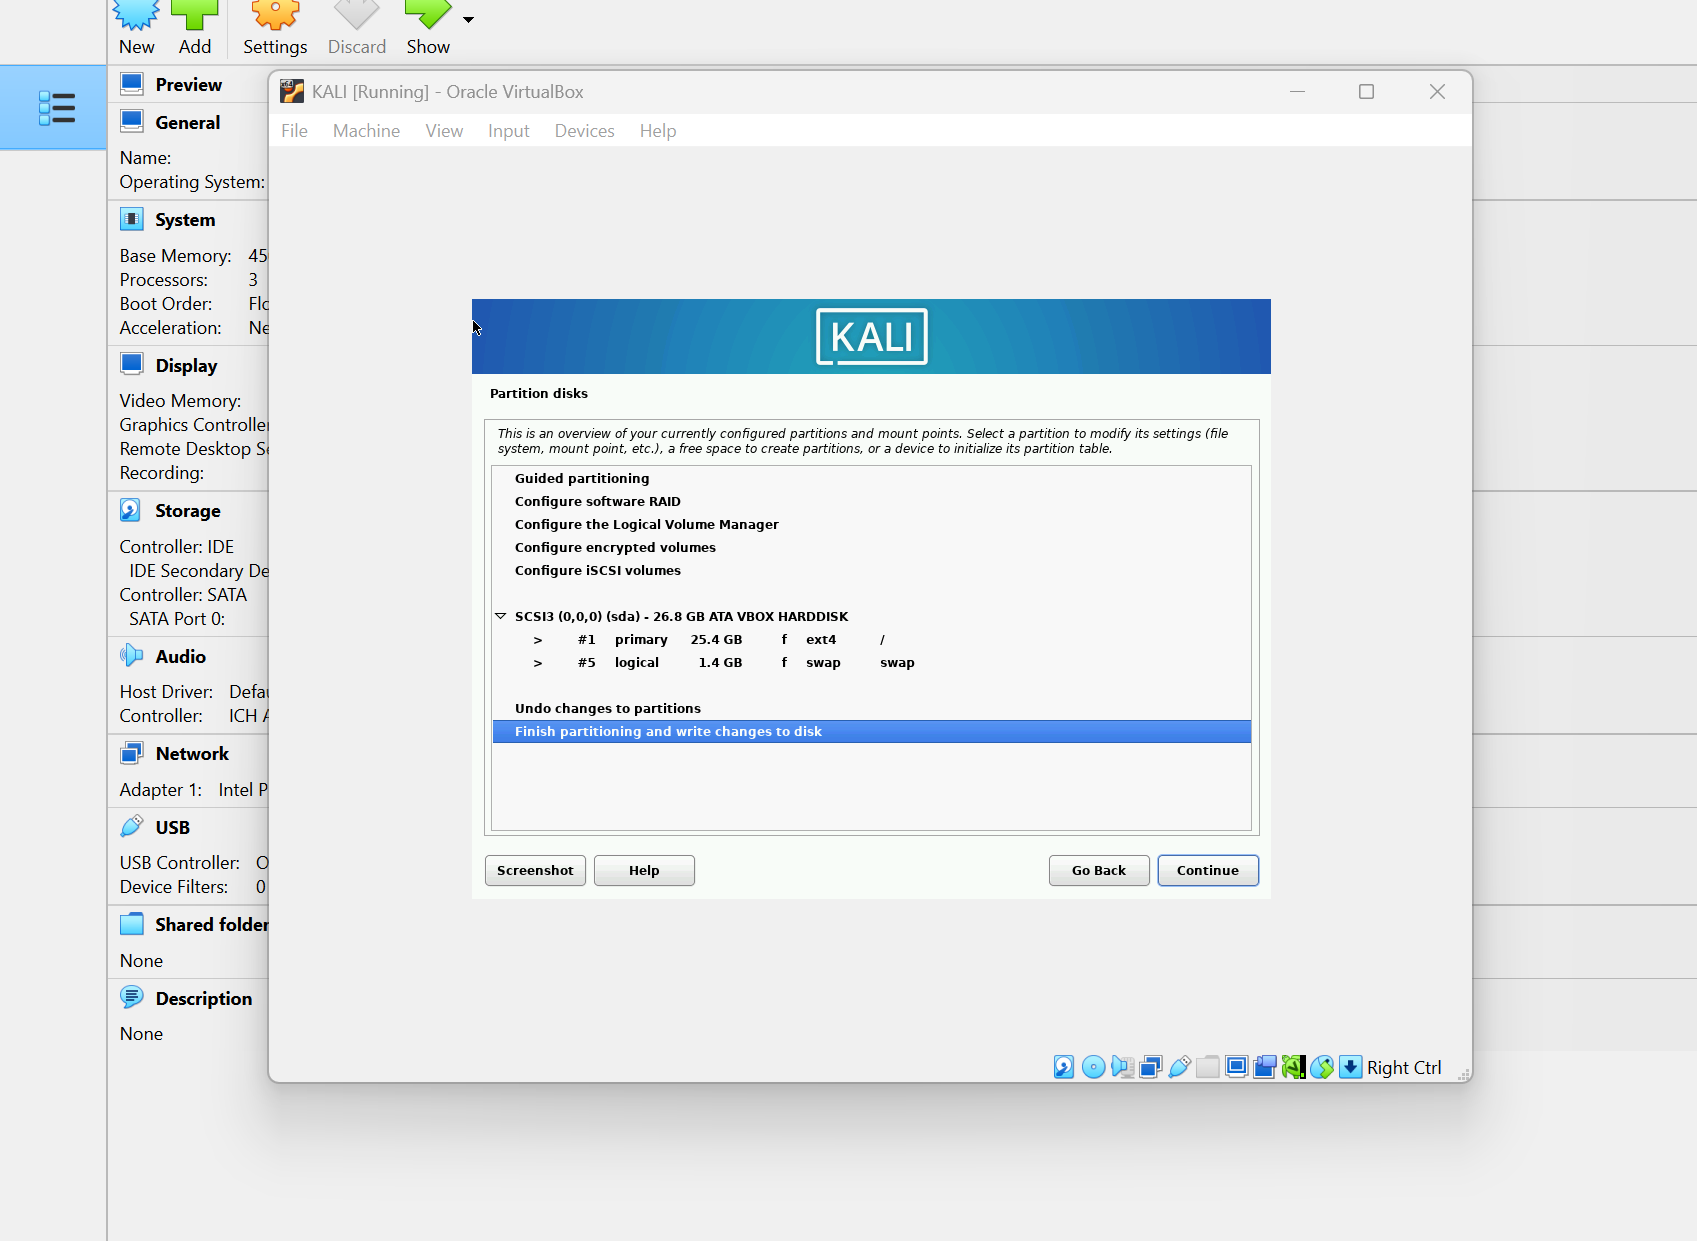Click the Shared folders section icon
The width and height of the screenshot is (1697, 1241).
(132, 924)
